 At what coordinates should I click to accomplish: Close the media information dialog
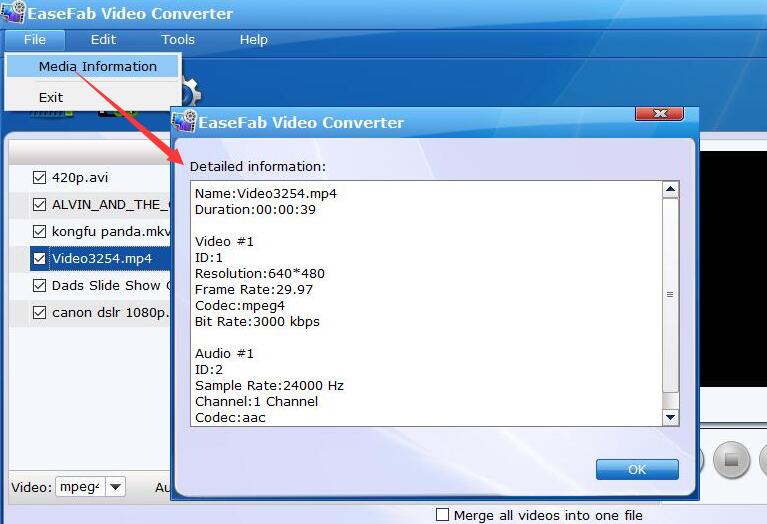tap(659, 114)
